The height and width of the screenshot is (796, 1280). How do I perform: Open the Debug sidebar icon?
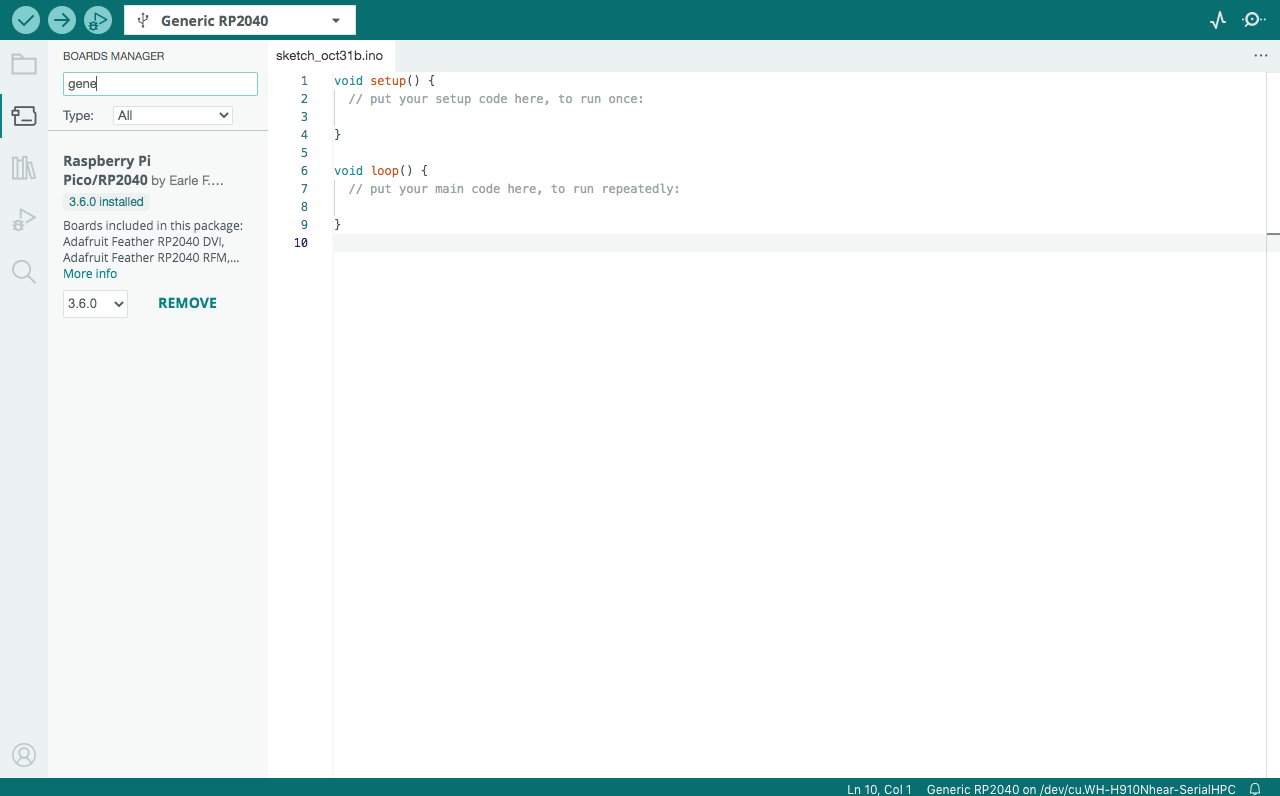tap(24, 220)
